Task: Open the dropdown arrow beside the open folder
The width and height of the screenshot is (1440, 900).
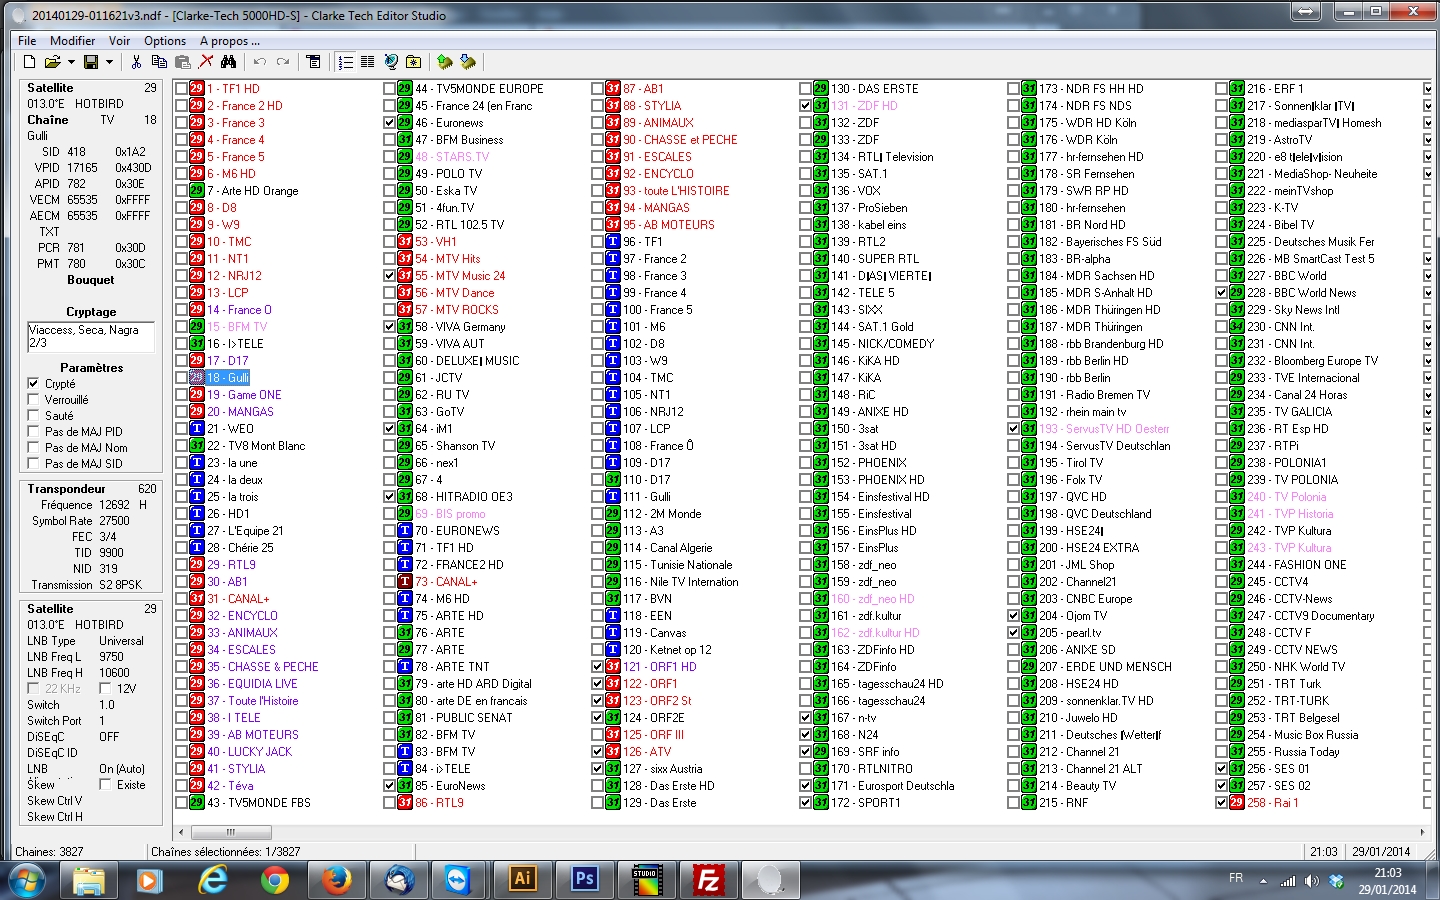Action: tap(71, 62)
